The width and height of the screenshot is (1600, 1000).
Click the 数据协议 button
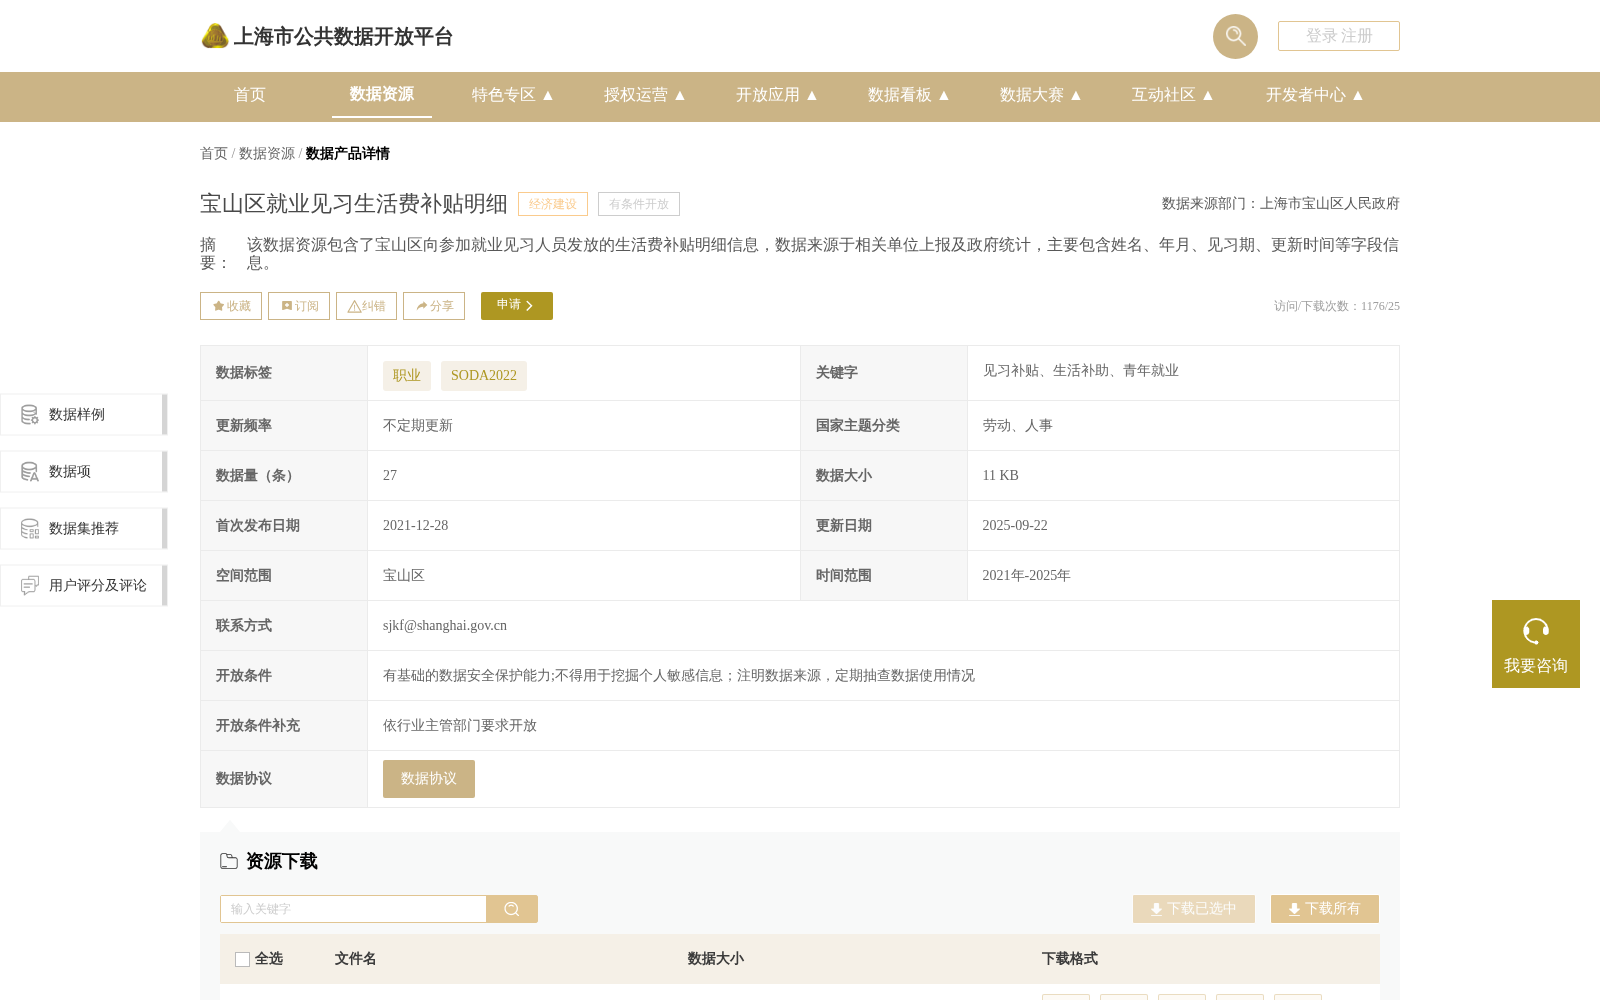pos(429,779)
